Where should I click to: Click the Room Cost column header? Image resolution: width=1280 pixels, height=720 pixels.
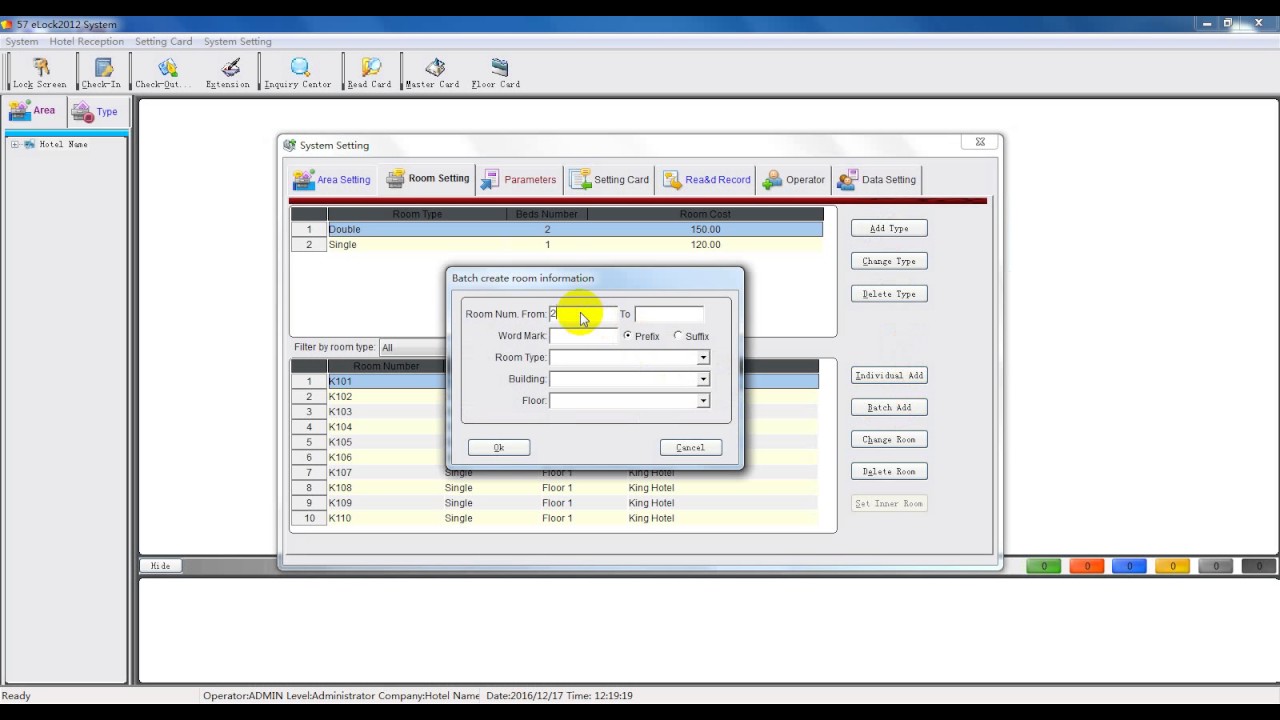pyautogui.click(x=705, y=214)
